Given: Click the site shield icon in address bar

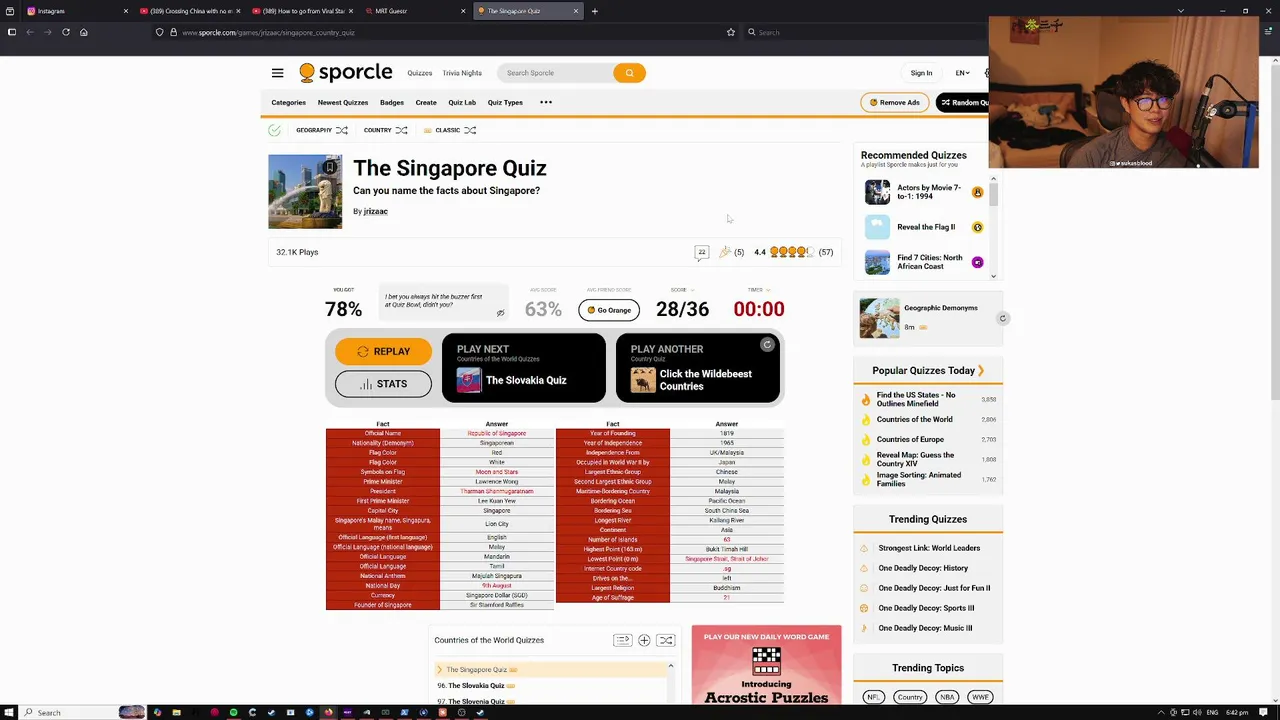Looking at the screenshot, I should (159, 32).
